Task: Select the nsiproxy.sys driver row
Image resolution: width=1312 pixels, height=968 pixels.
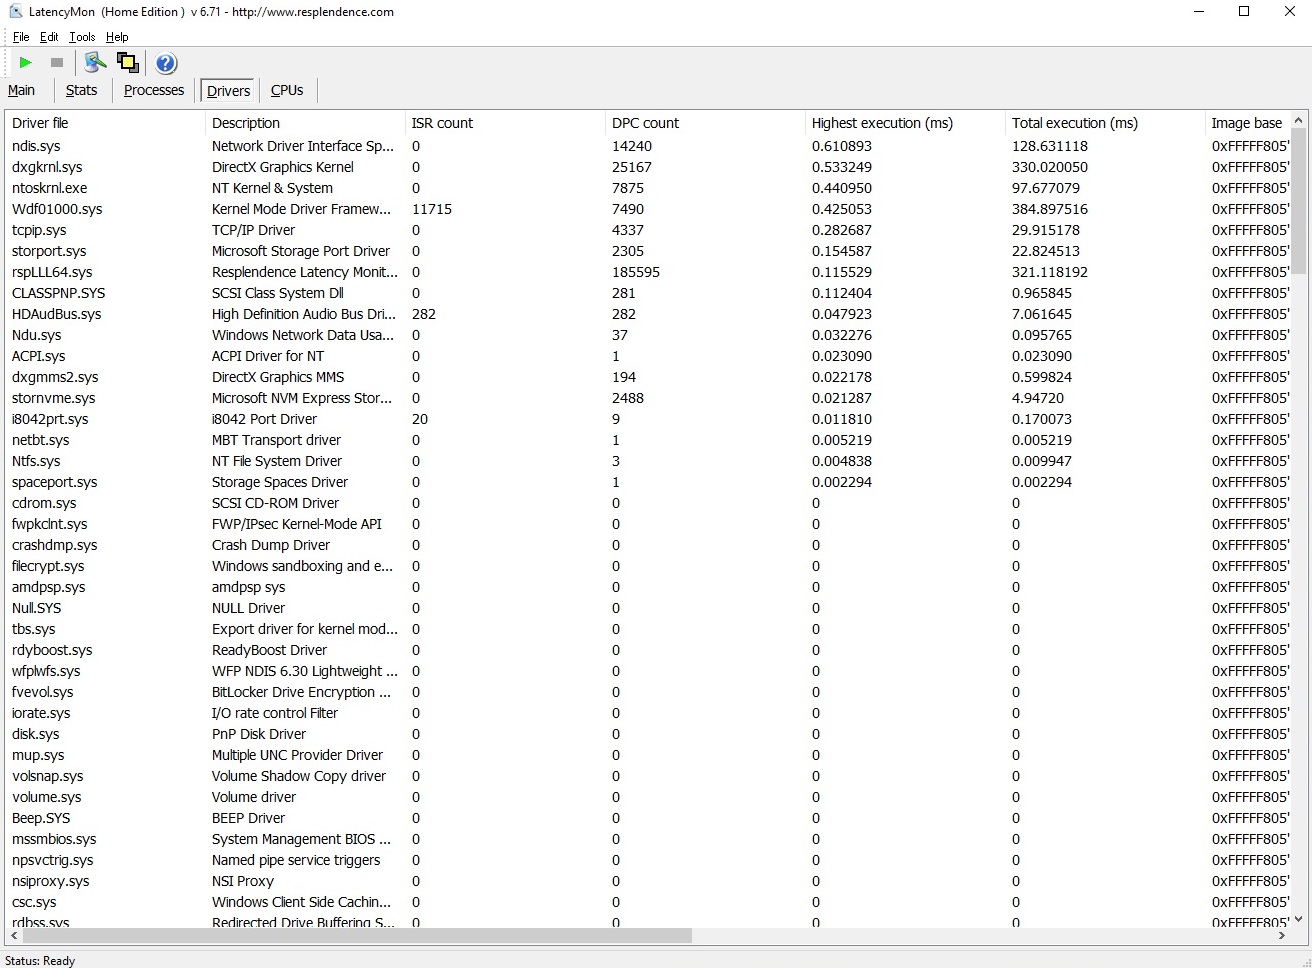Action: [x=648, y=881]
